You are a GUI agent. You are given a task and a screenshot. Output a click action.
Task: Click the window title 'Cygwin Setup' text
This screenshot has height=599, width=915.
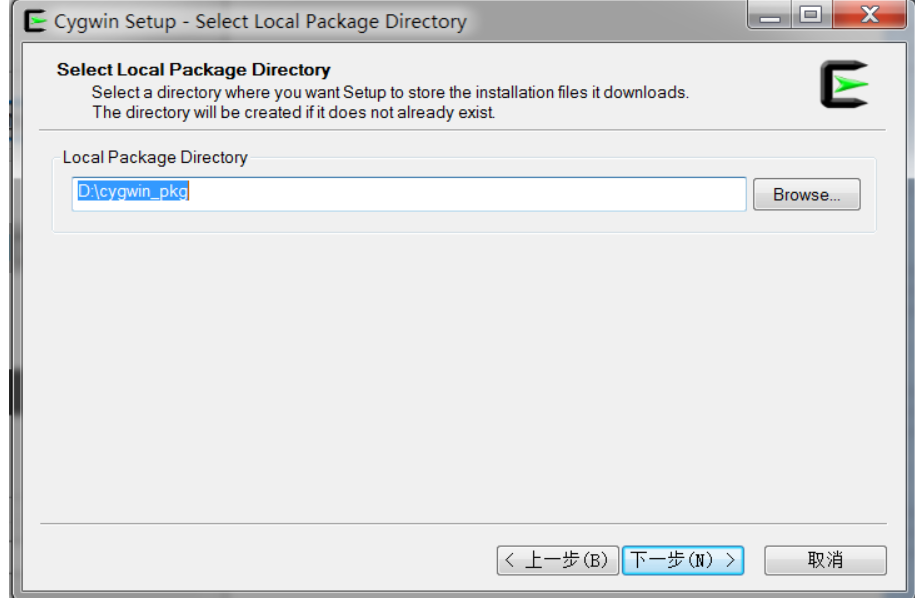coord(115,21)
